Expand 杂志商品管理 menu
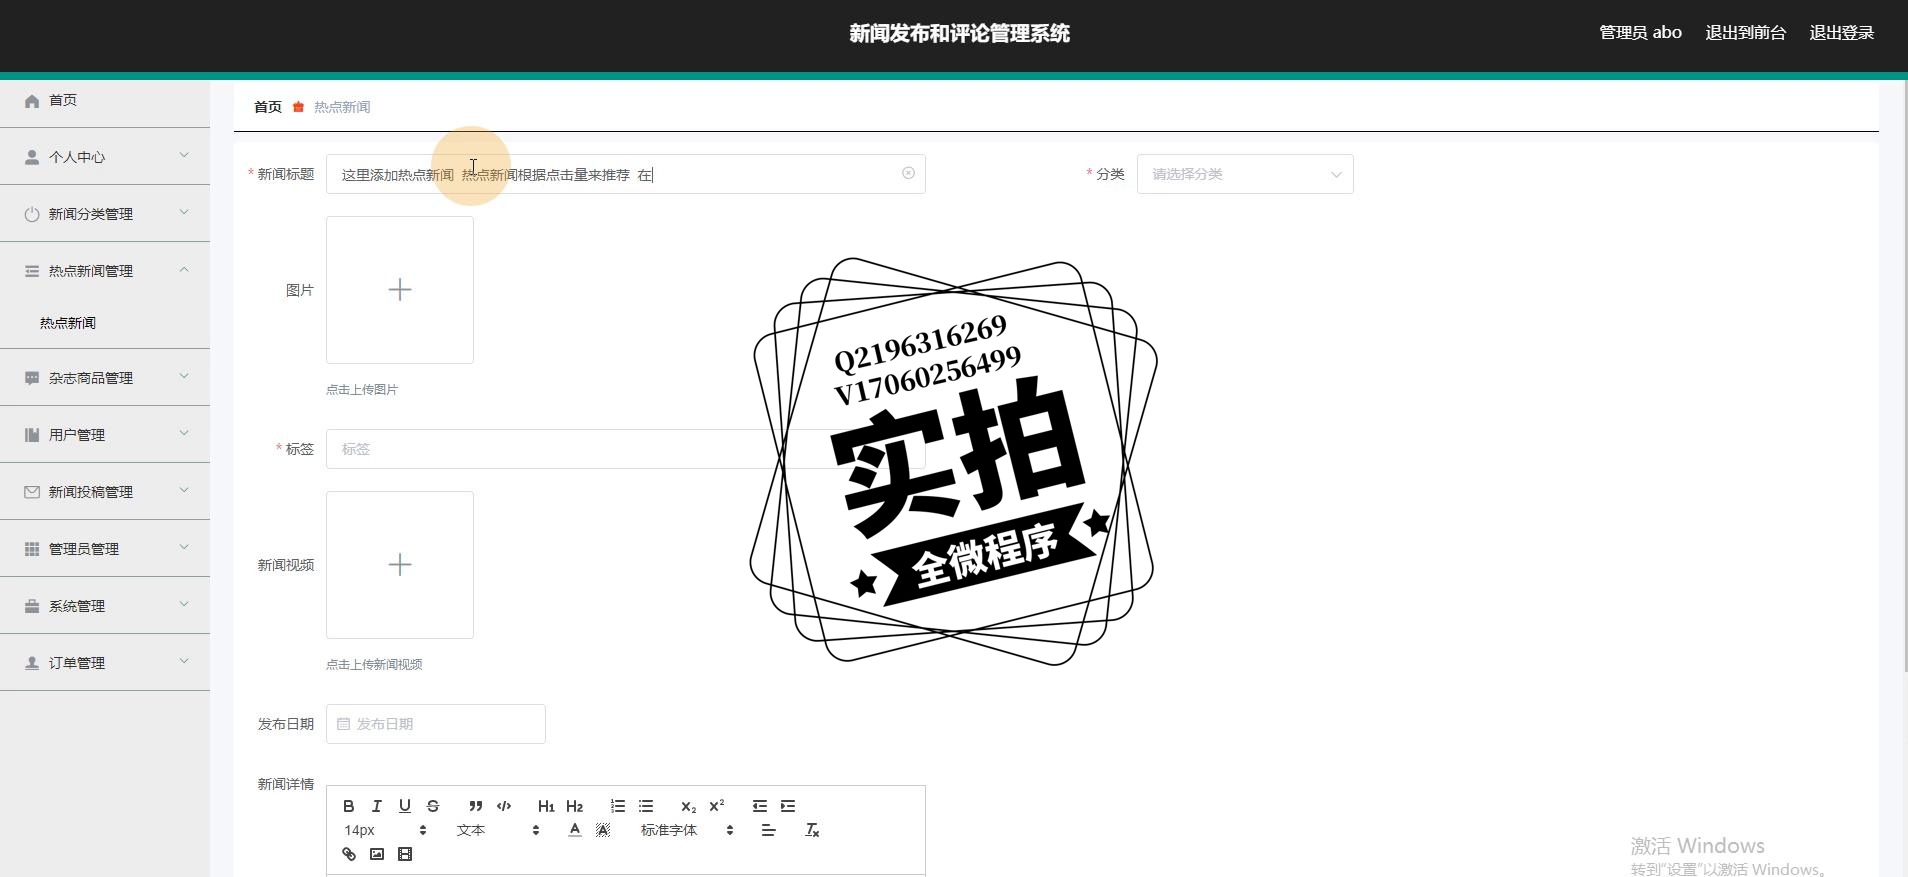 pyautogui.click(x=105, y=378)
